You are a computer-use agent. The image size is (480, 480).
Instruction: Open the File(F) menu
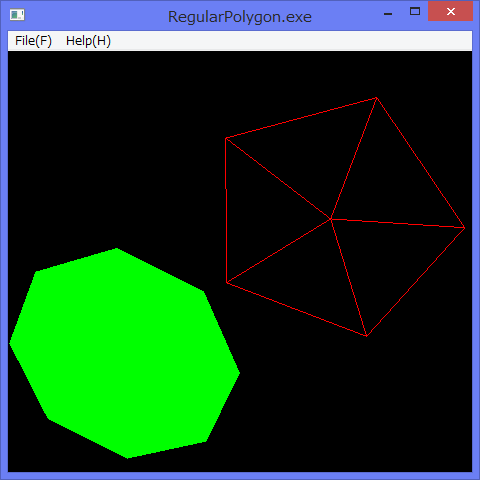[33, 41]
